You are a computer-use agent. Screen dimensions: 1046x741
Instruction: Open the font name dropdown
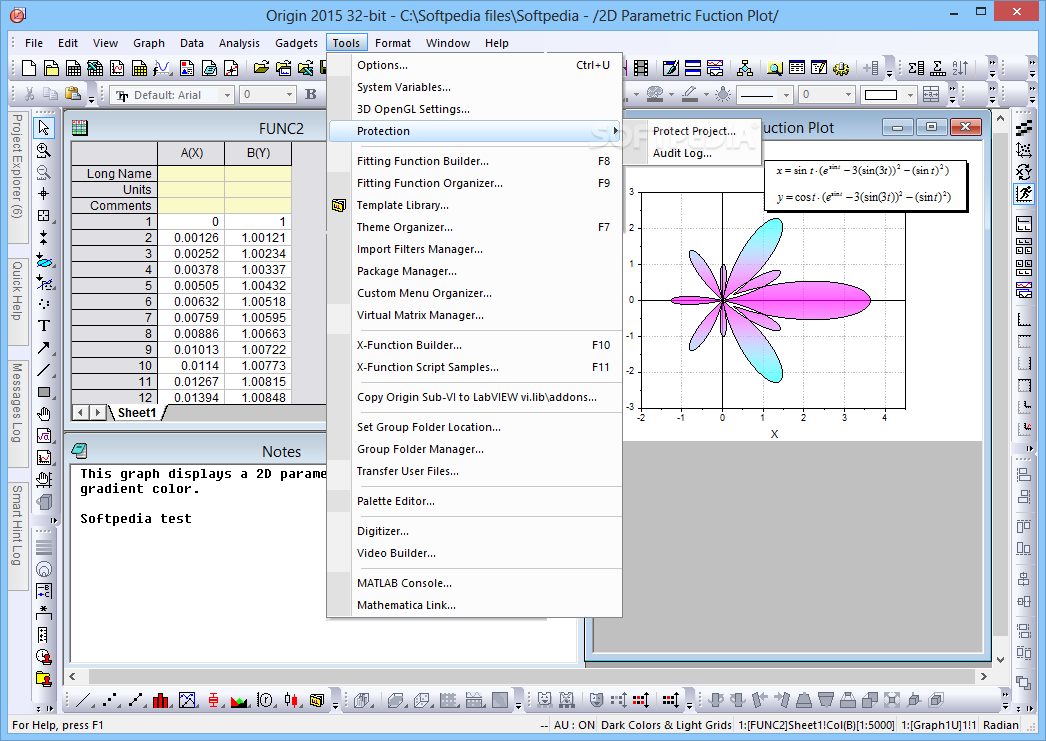227,95
